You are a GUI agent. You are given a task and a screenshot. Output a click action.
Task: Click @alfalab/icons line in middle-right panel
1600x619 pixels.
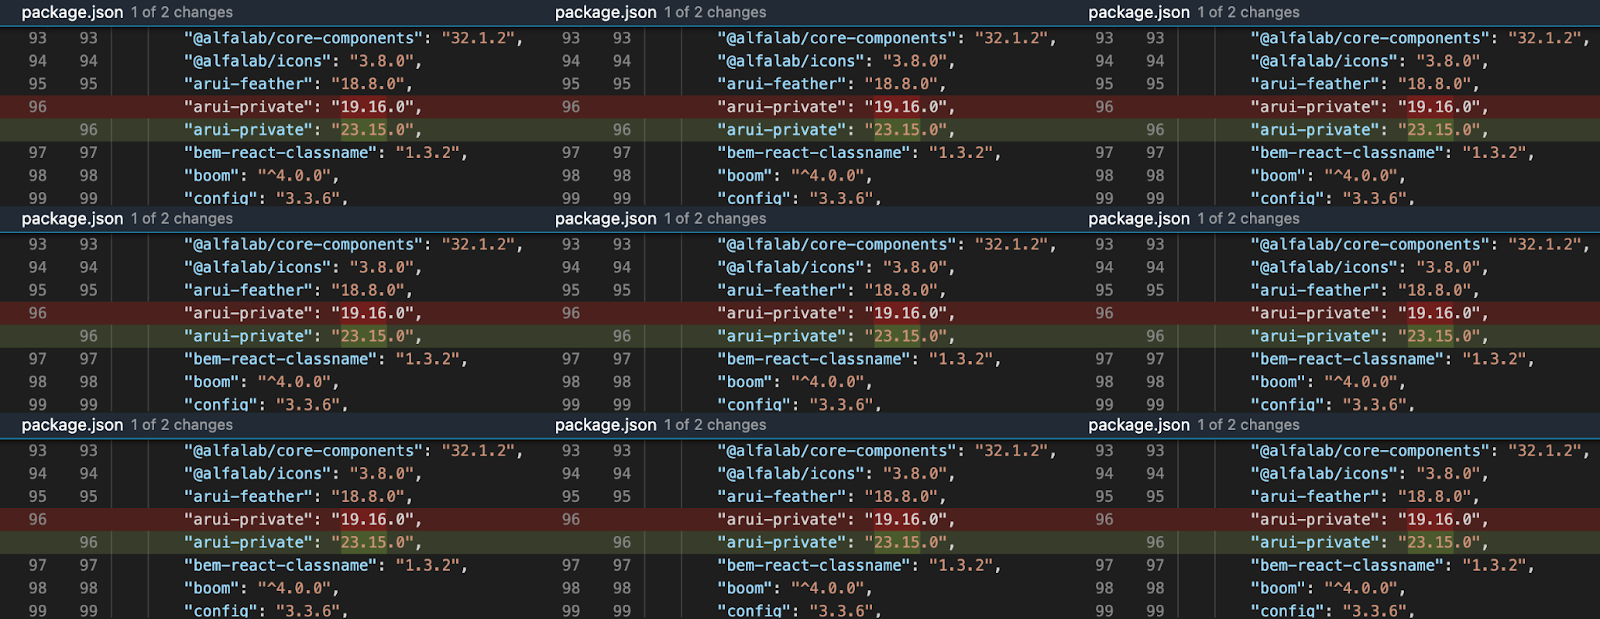(1368, 267)
